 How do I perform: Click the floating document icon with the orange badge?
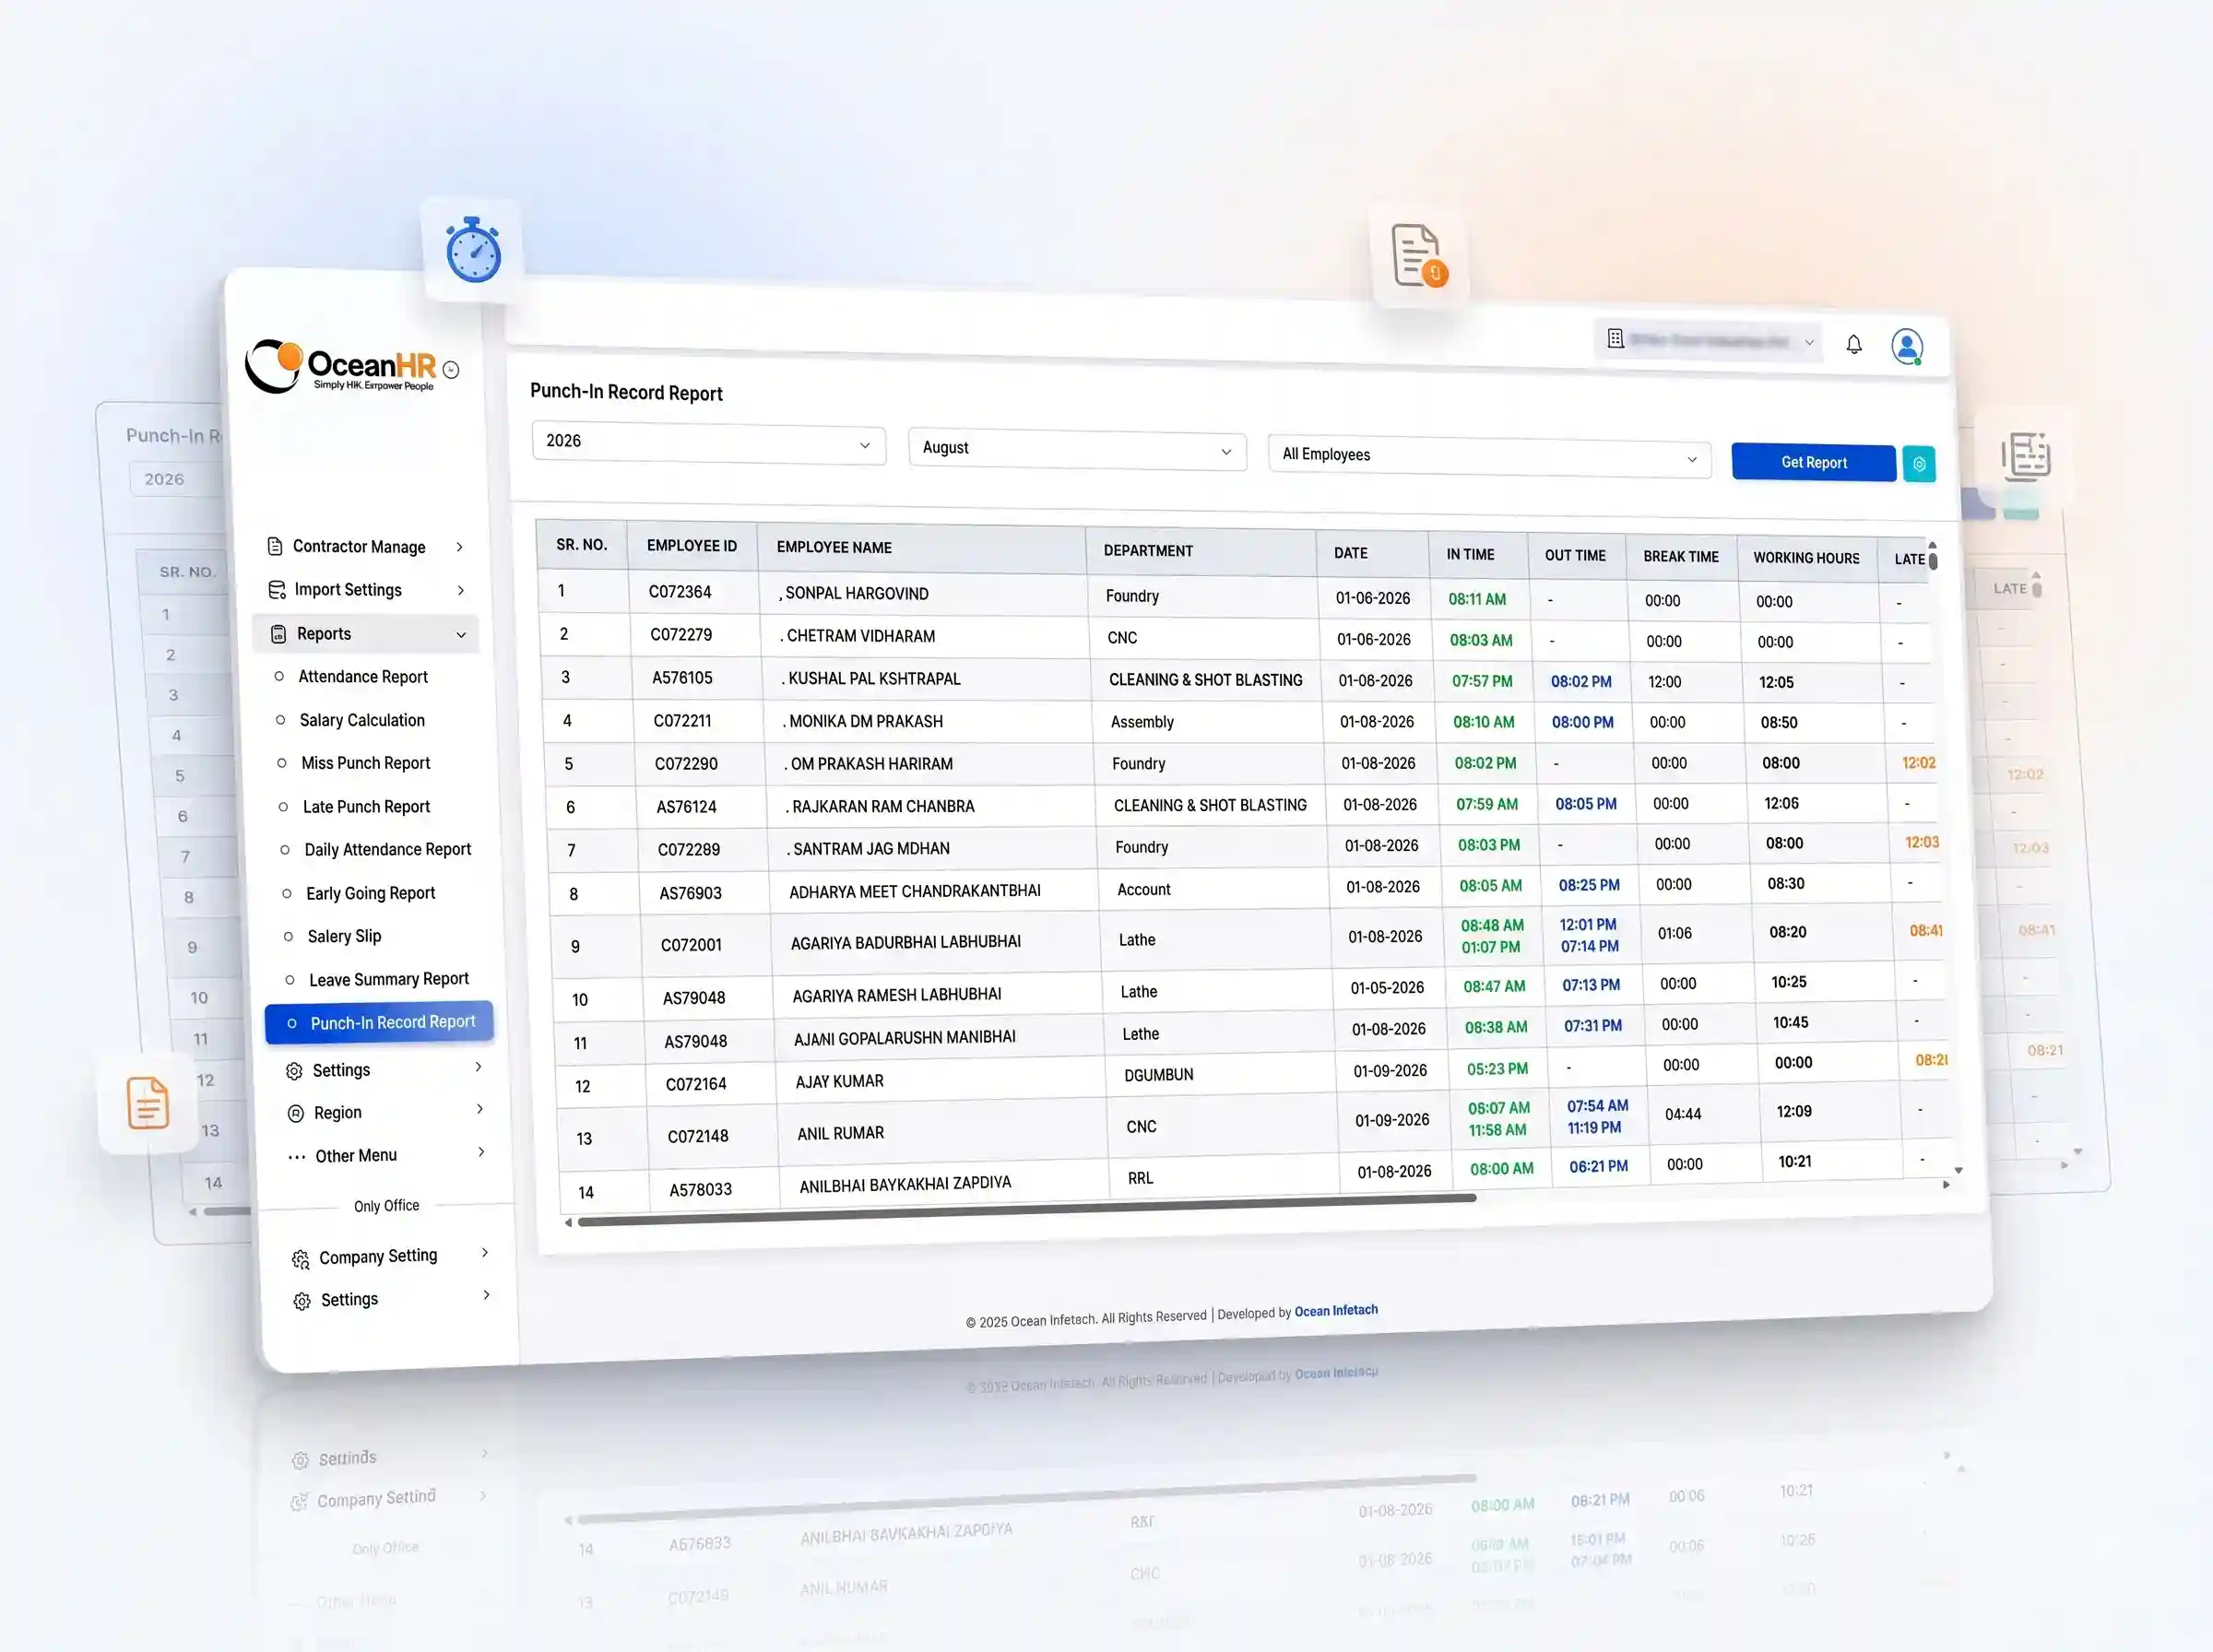click(1418, 256)
